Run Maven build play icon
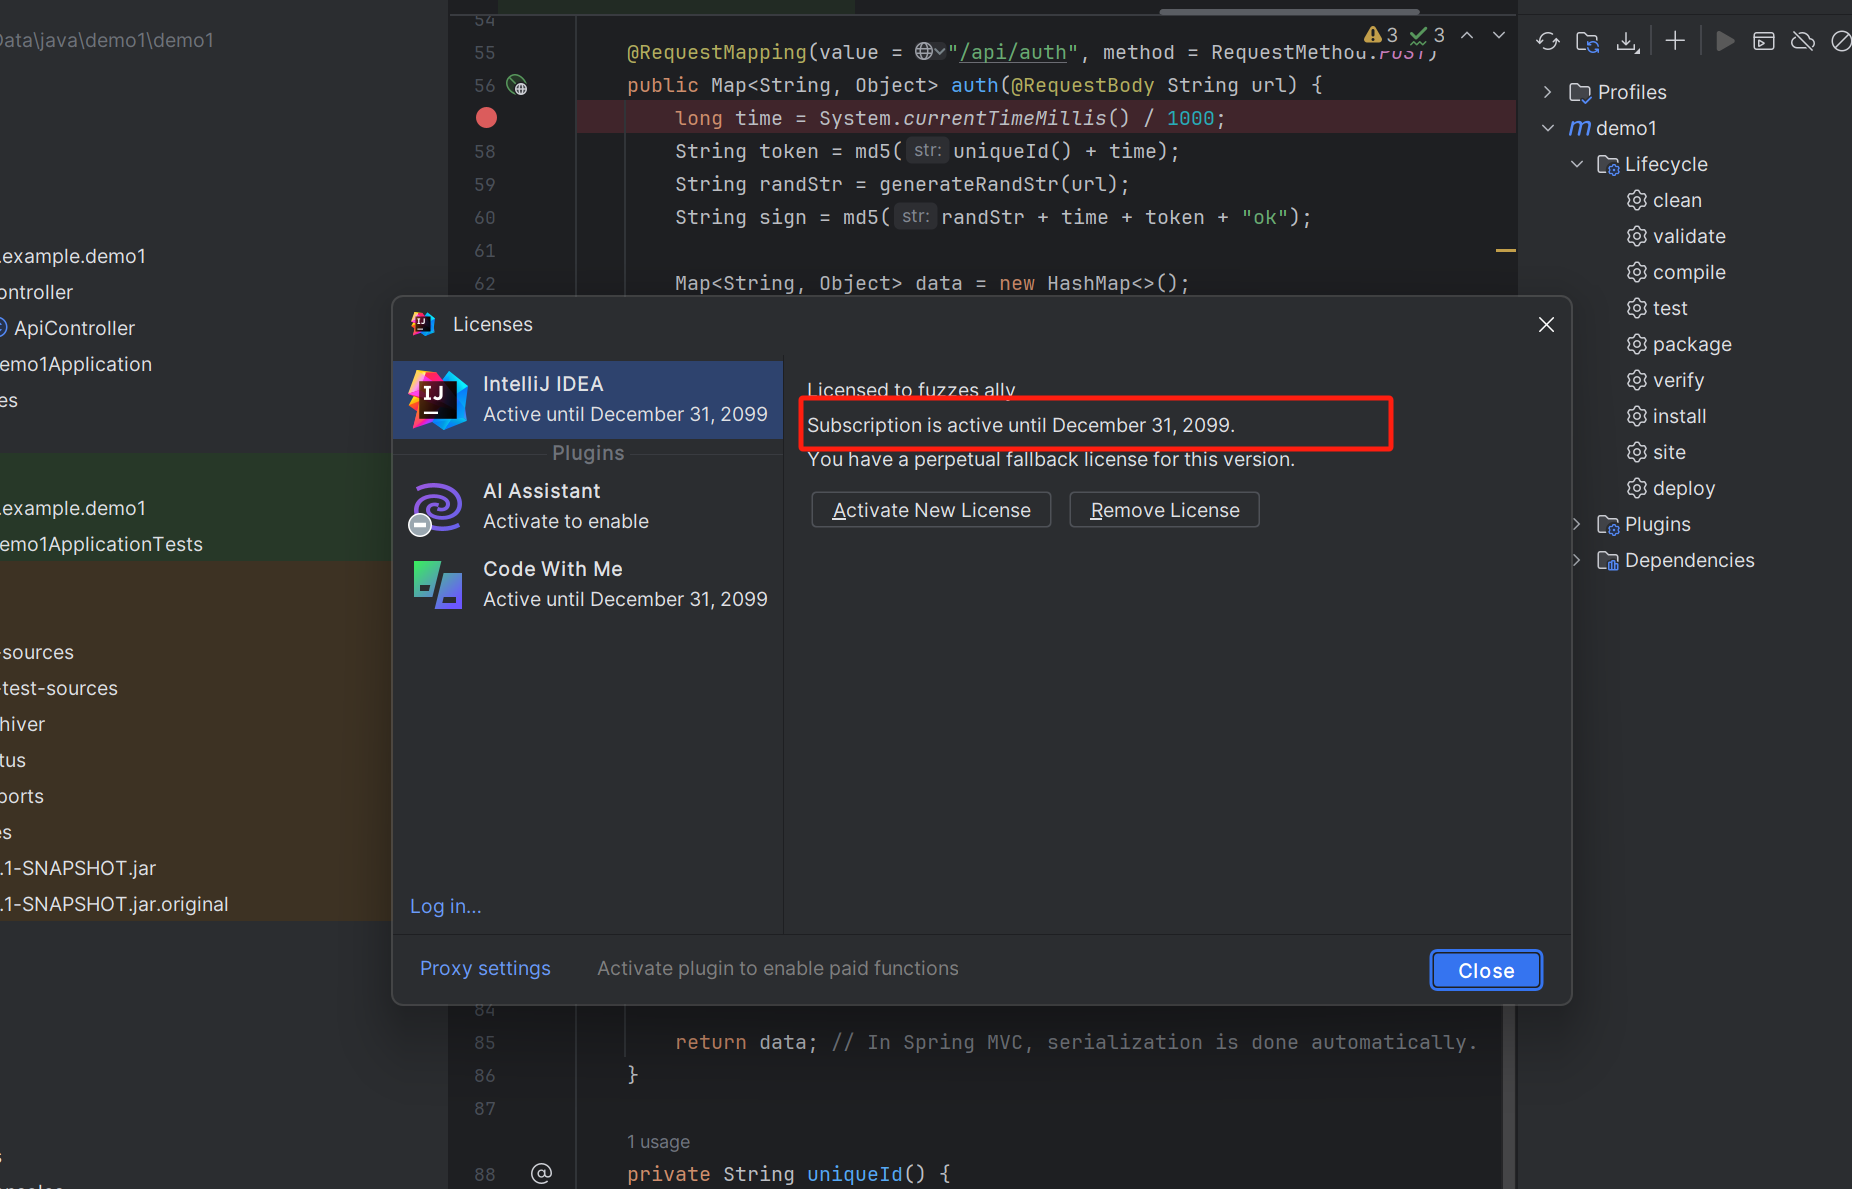Image resolution: width=1852 pixels, height=1189 pixels. coord(1725,41)
